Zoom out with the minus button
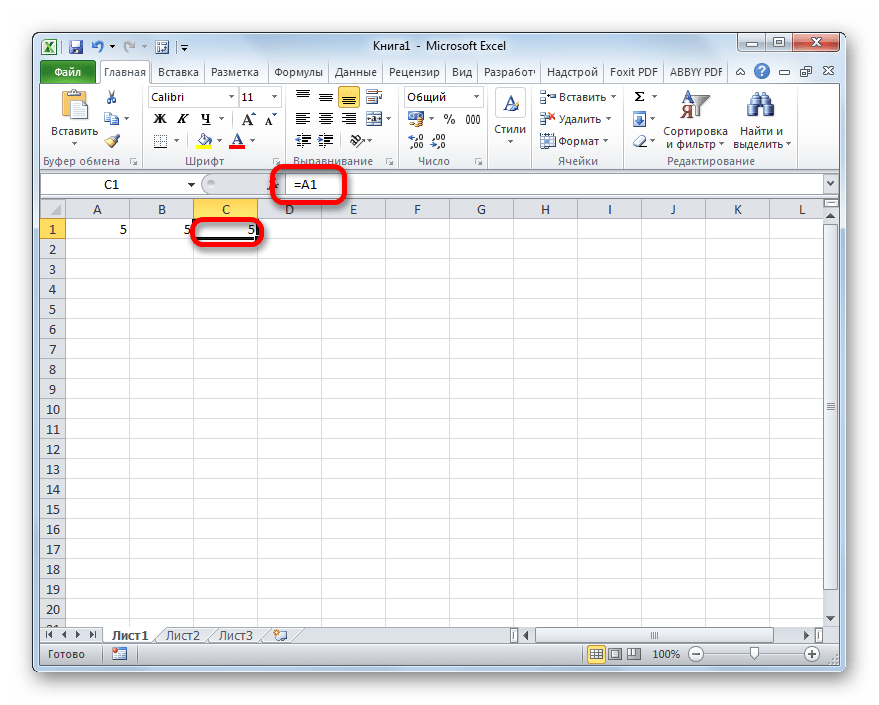Image resolution: width=879 pixels, height=705 pixels. pos(696,654)
